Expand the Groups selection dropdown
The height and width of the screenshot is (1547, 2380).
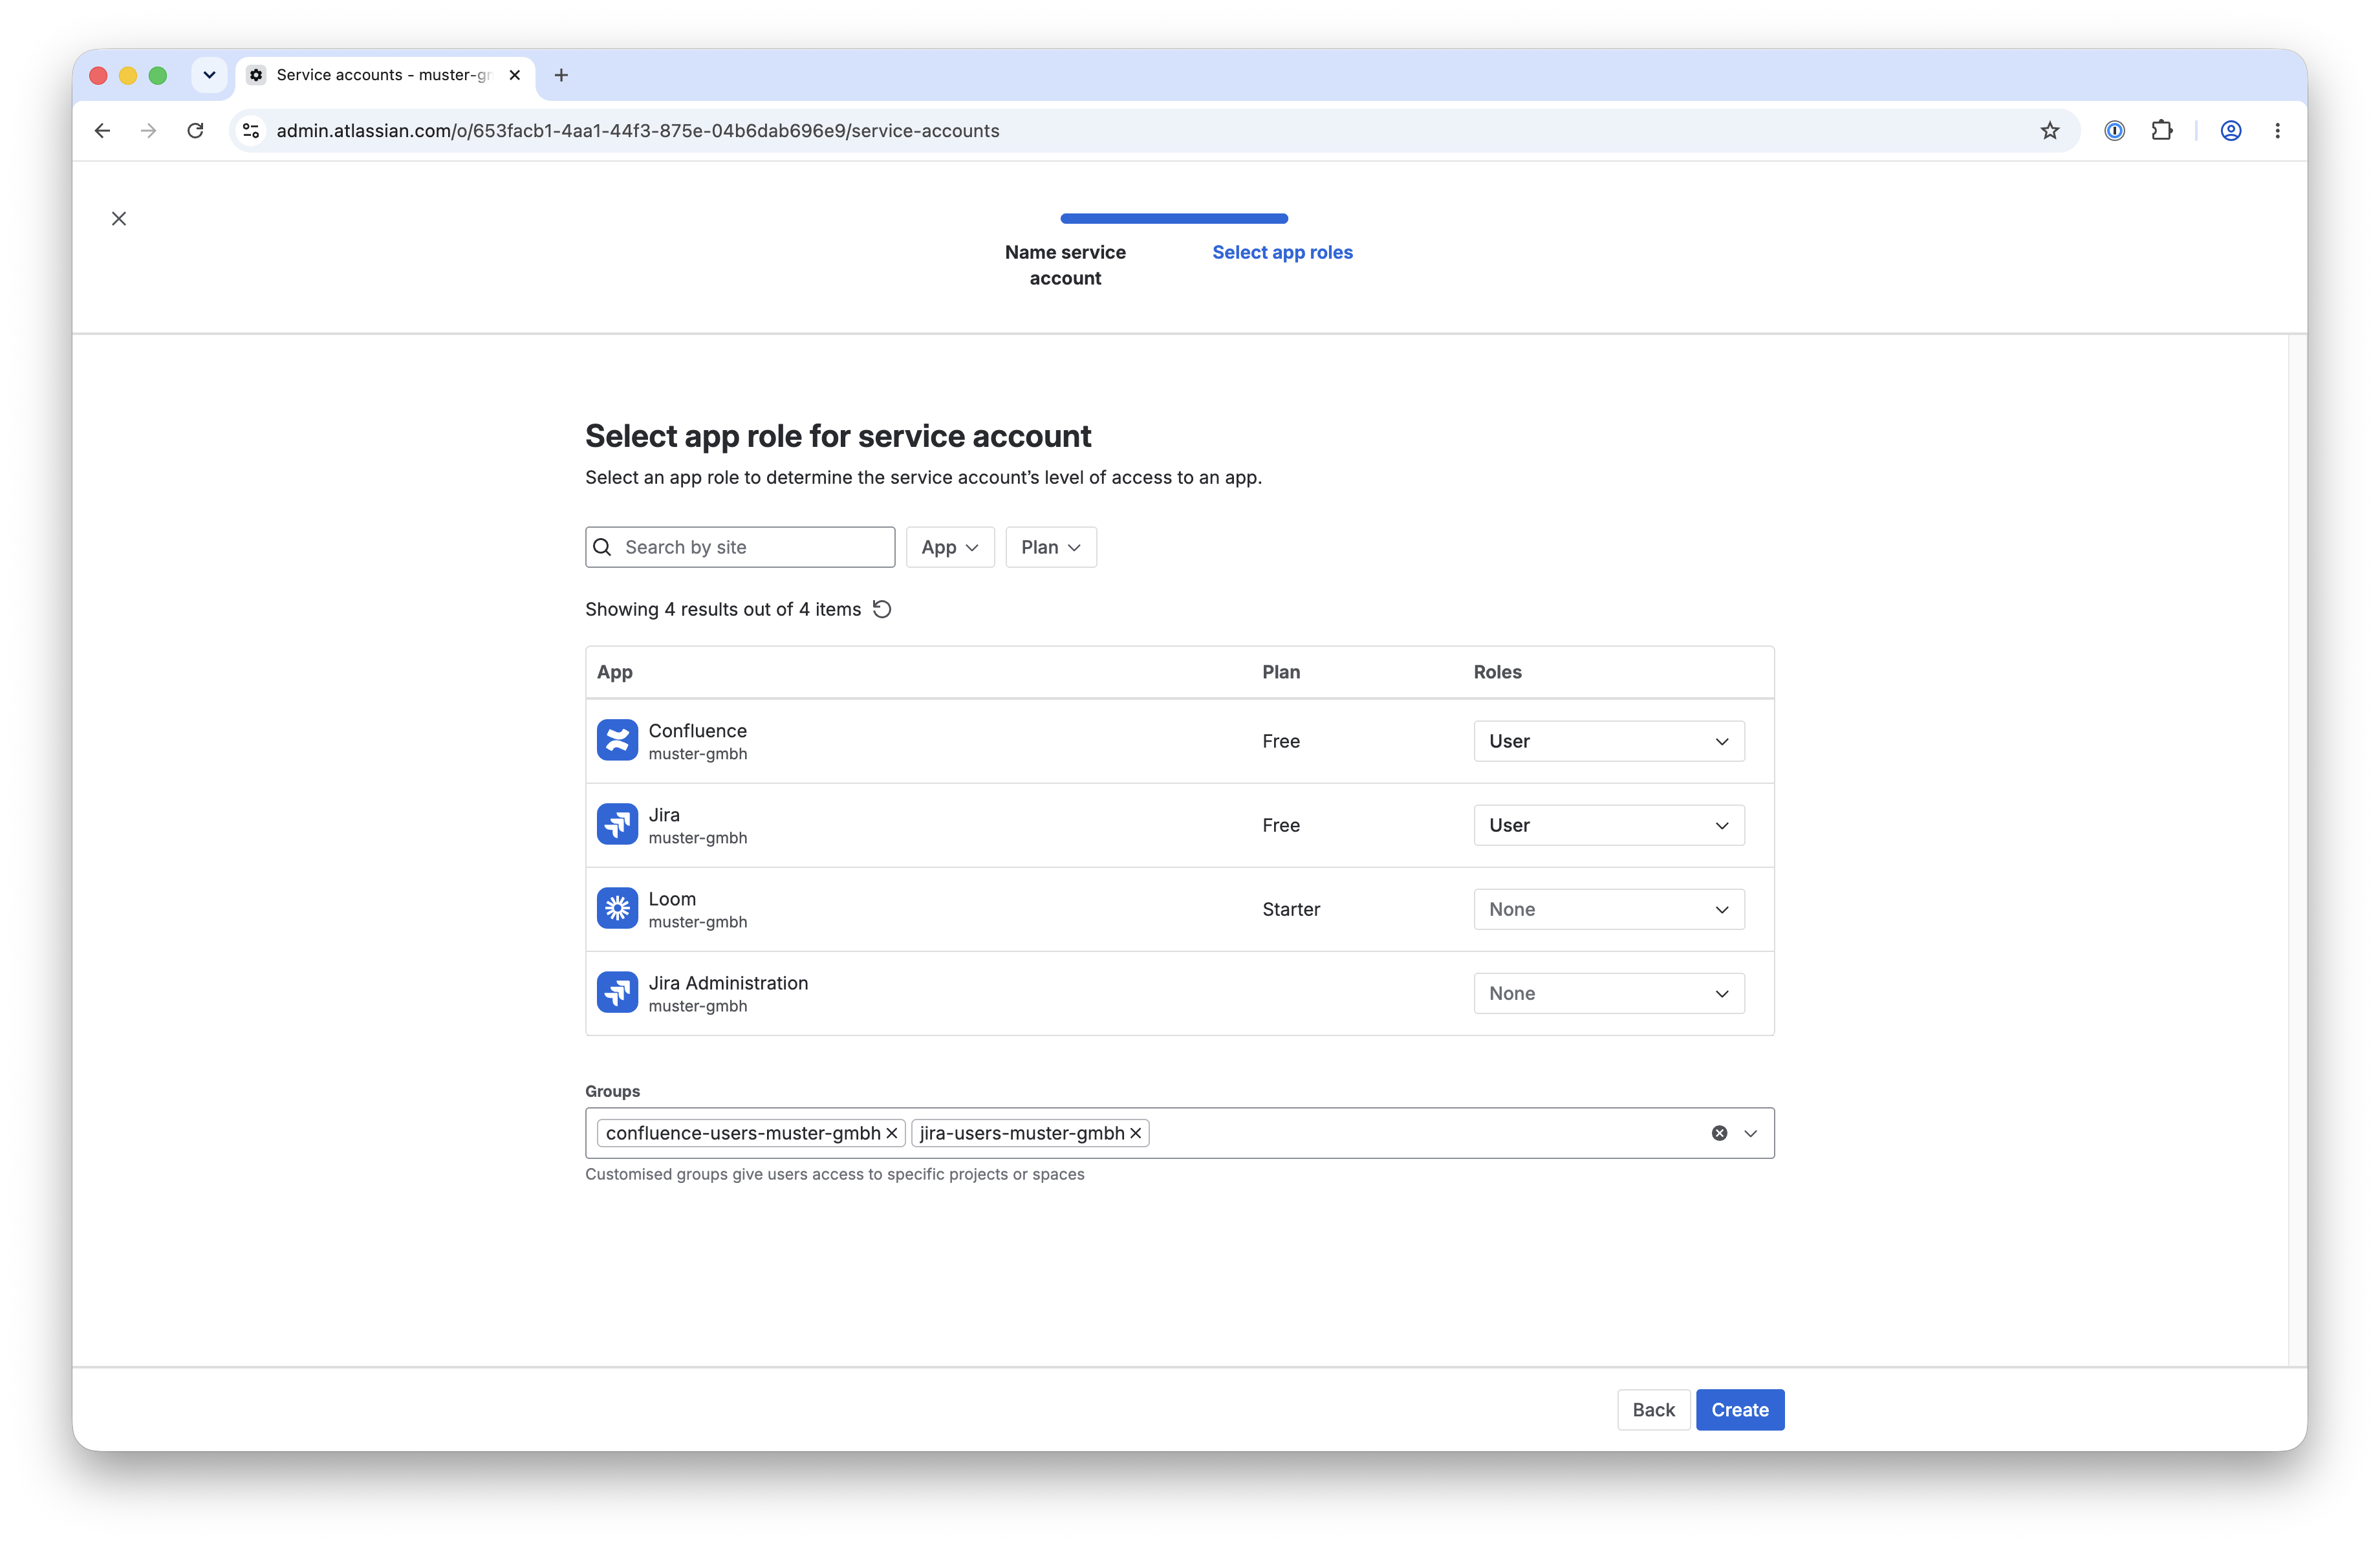(1750, 1133)
